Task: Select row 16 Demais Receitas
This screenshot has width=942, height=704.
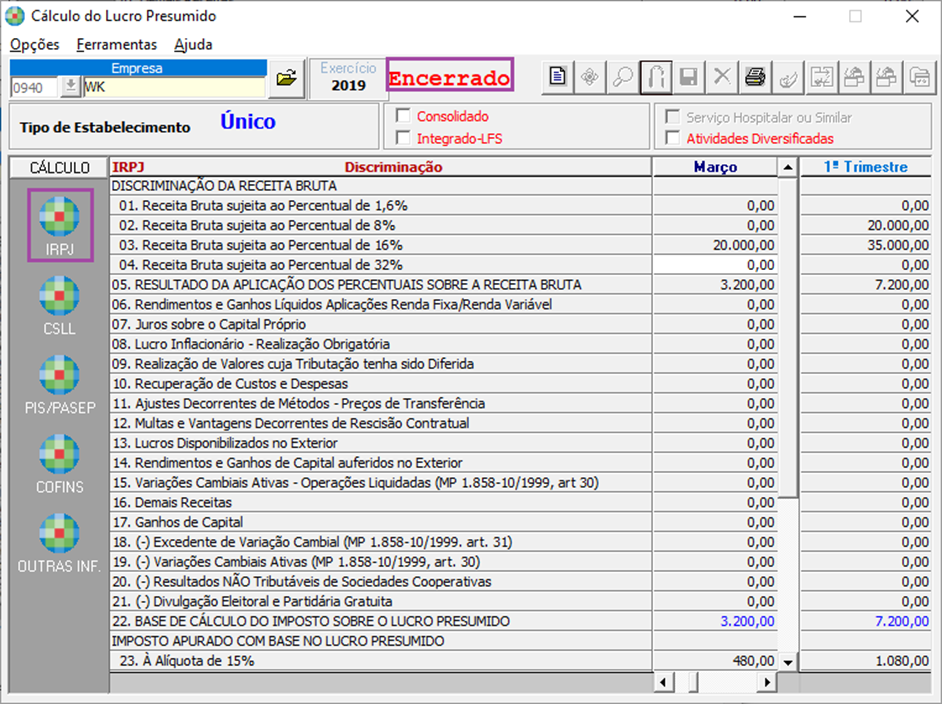Action: 381,503
